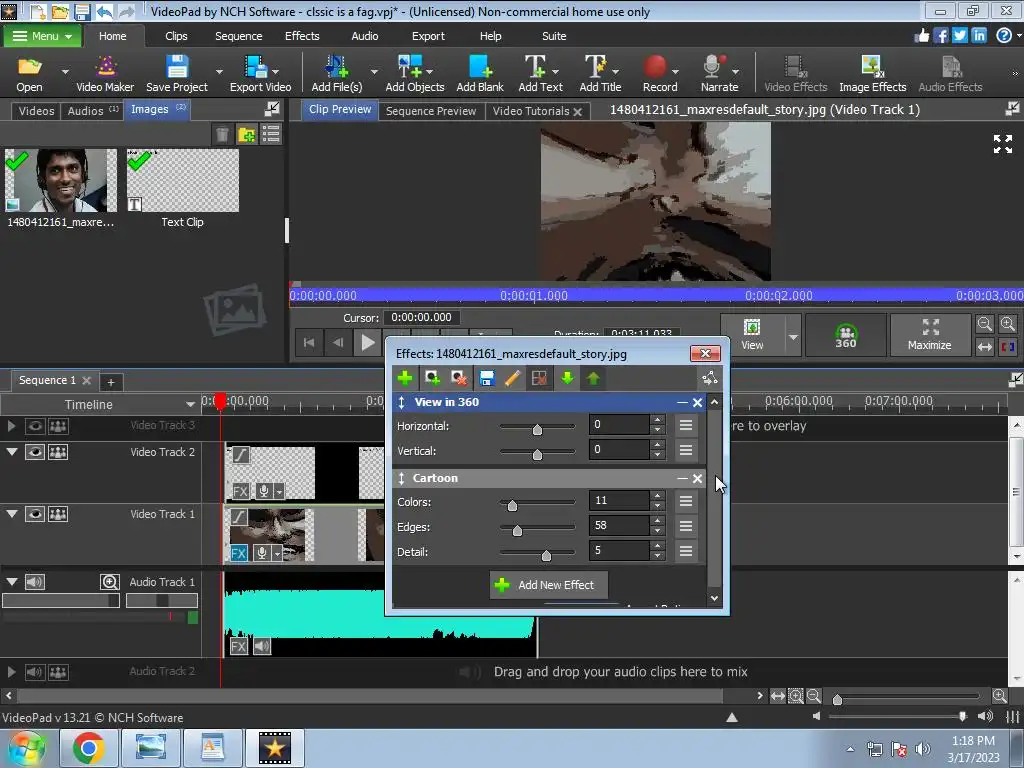Image resolution: width=1024 pixels, height=768 pixels.
Task: Open the Export ribbon tab
Action: pos(428,36)
